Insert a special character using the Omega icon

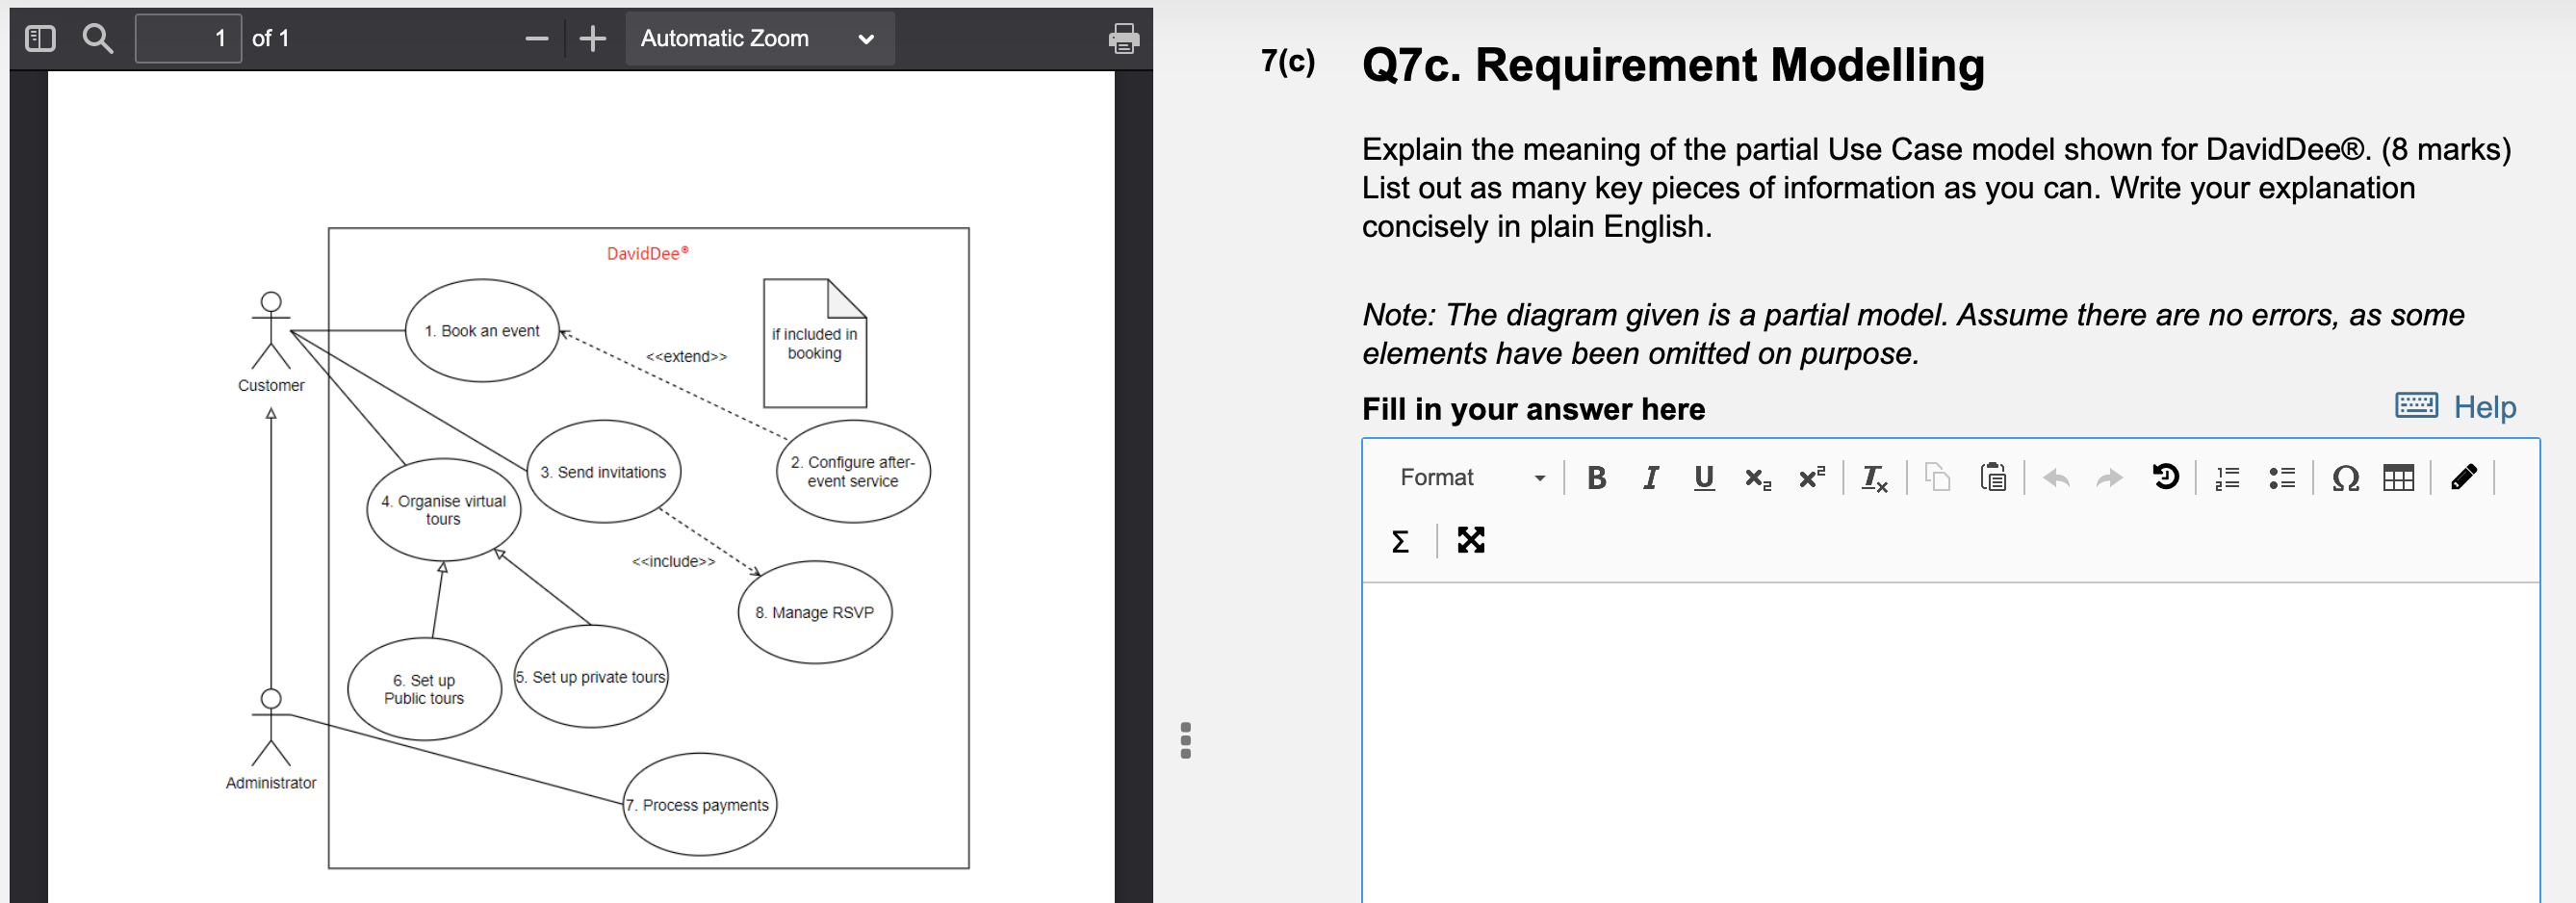pos(2345,478)
